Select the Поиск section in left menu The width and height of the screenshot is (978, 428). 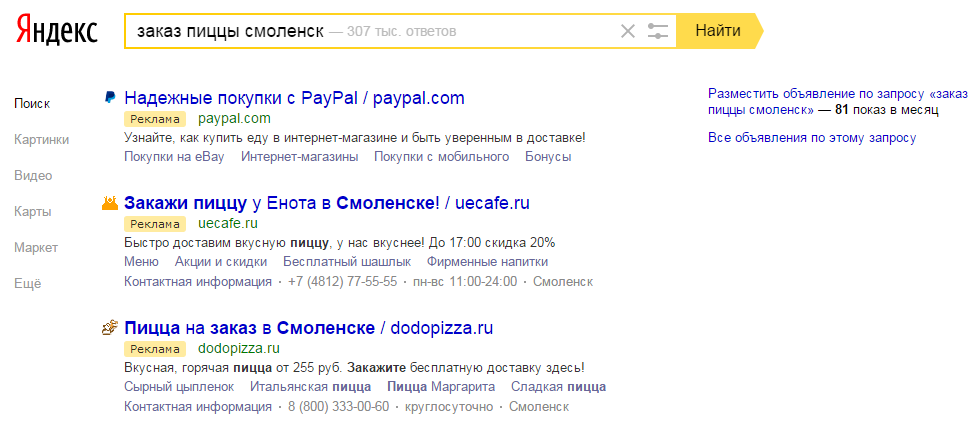pyautogui.click(x=32, y=104)
